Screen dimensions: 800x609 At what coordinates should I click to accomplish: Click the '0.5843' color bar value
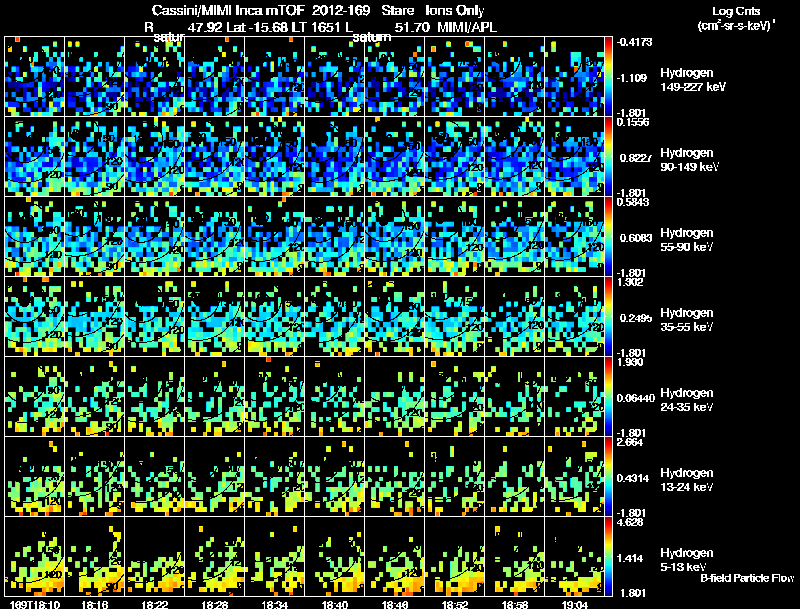click(633, 202)
